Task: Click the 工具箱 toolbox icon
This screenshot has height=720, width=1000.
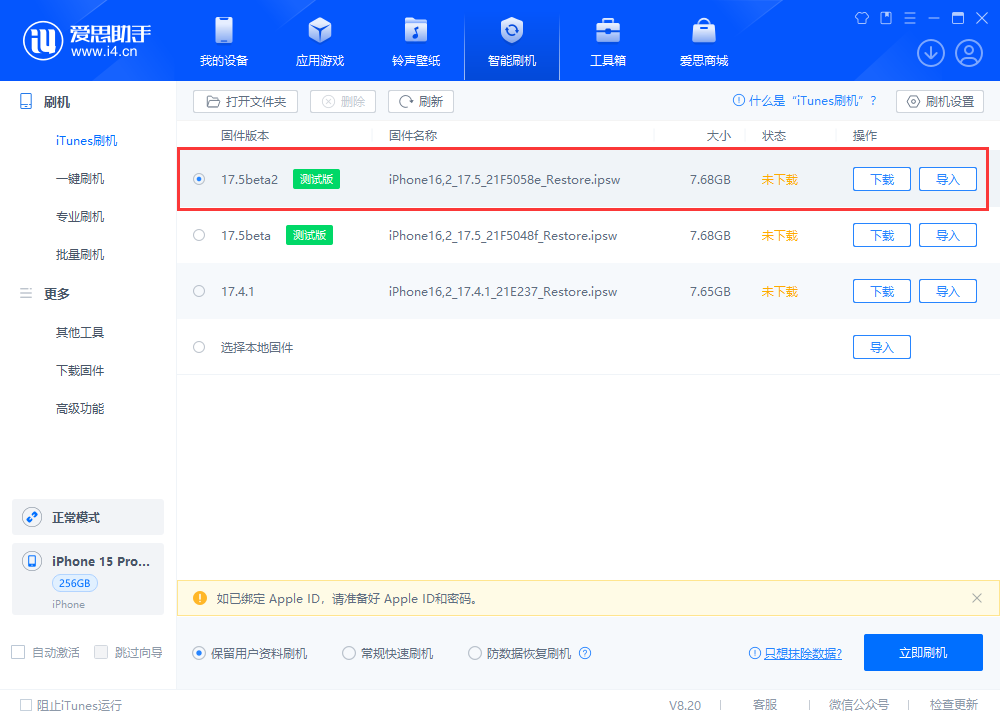Action: pyautogui.click(x=607, y=32)
